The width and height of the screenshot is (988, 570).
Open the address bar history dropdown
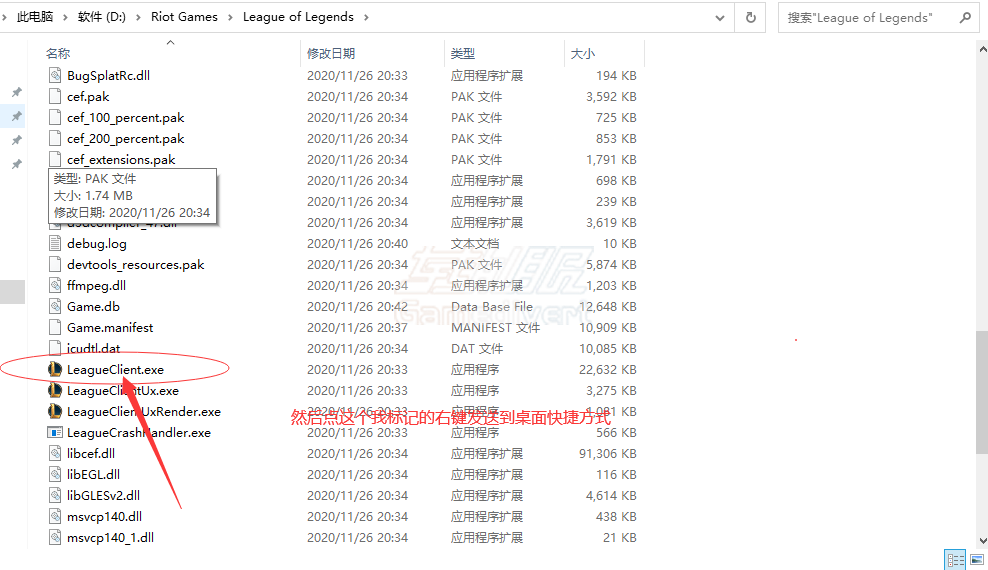720,18
